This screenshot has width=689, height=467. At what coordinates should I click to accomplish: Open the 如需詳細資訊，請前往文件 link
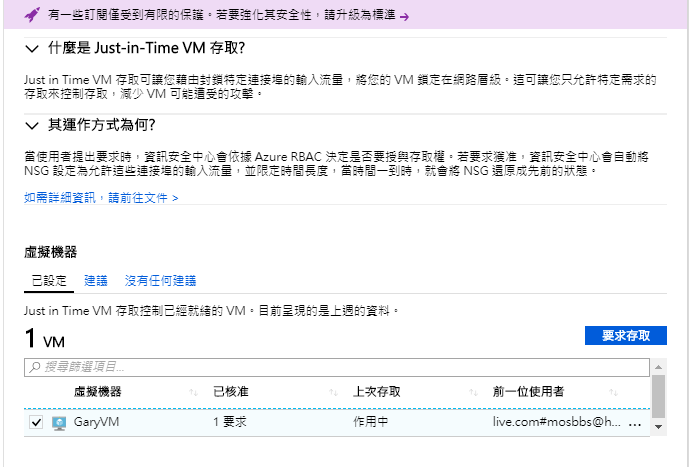click(101, 198)
